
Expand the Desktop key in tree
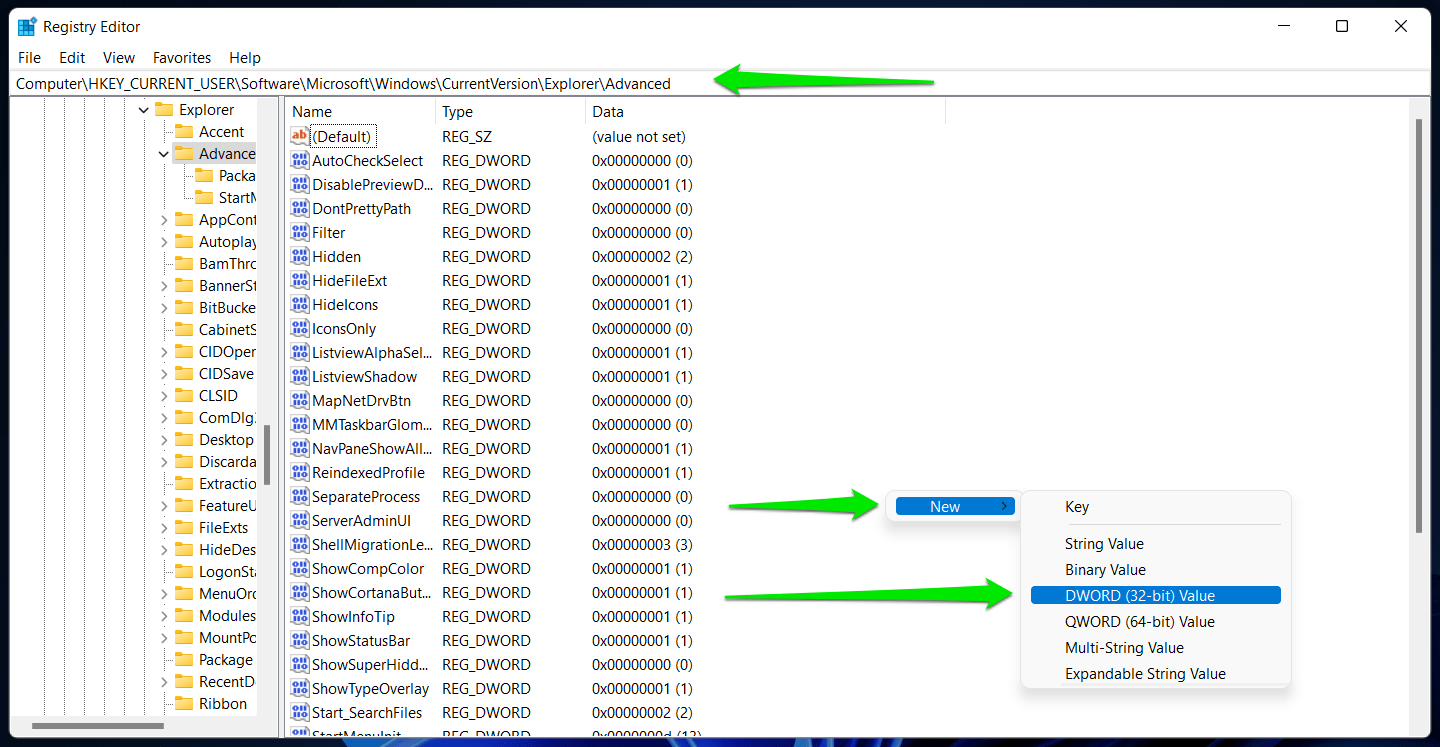(164, 440)
